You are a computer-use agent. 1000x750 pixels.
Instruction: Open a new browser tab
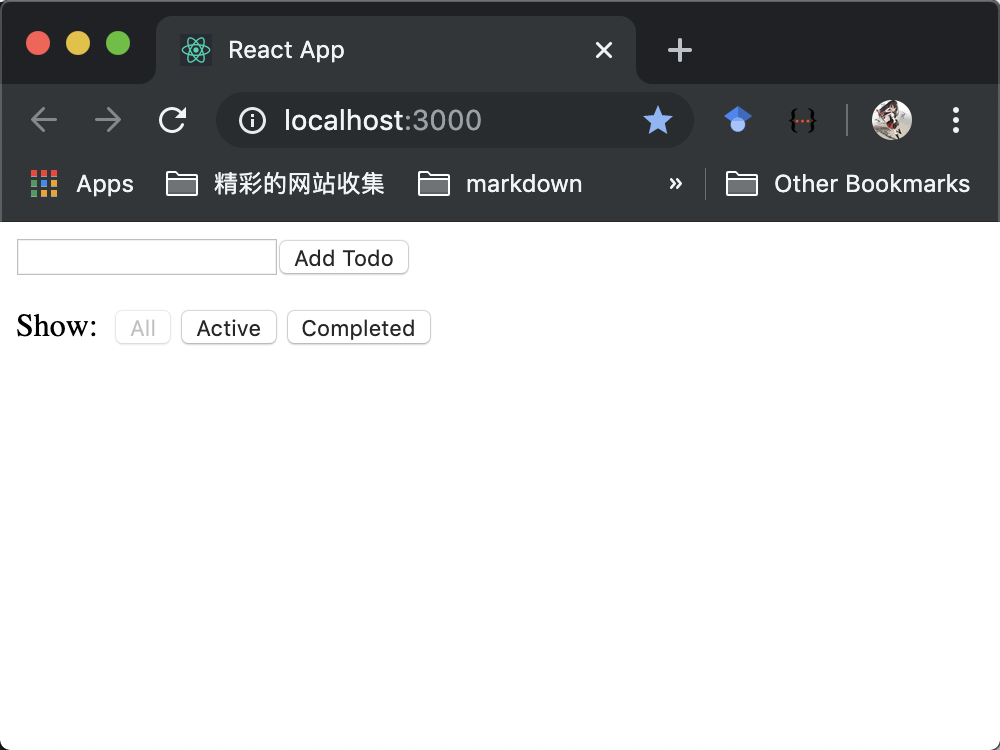680,50
